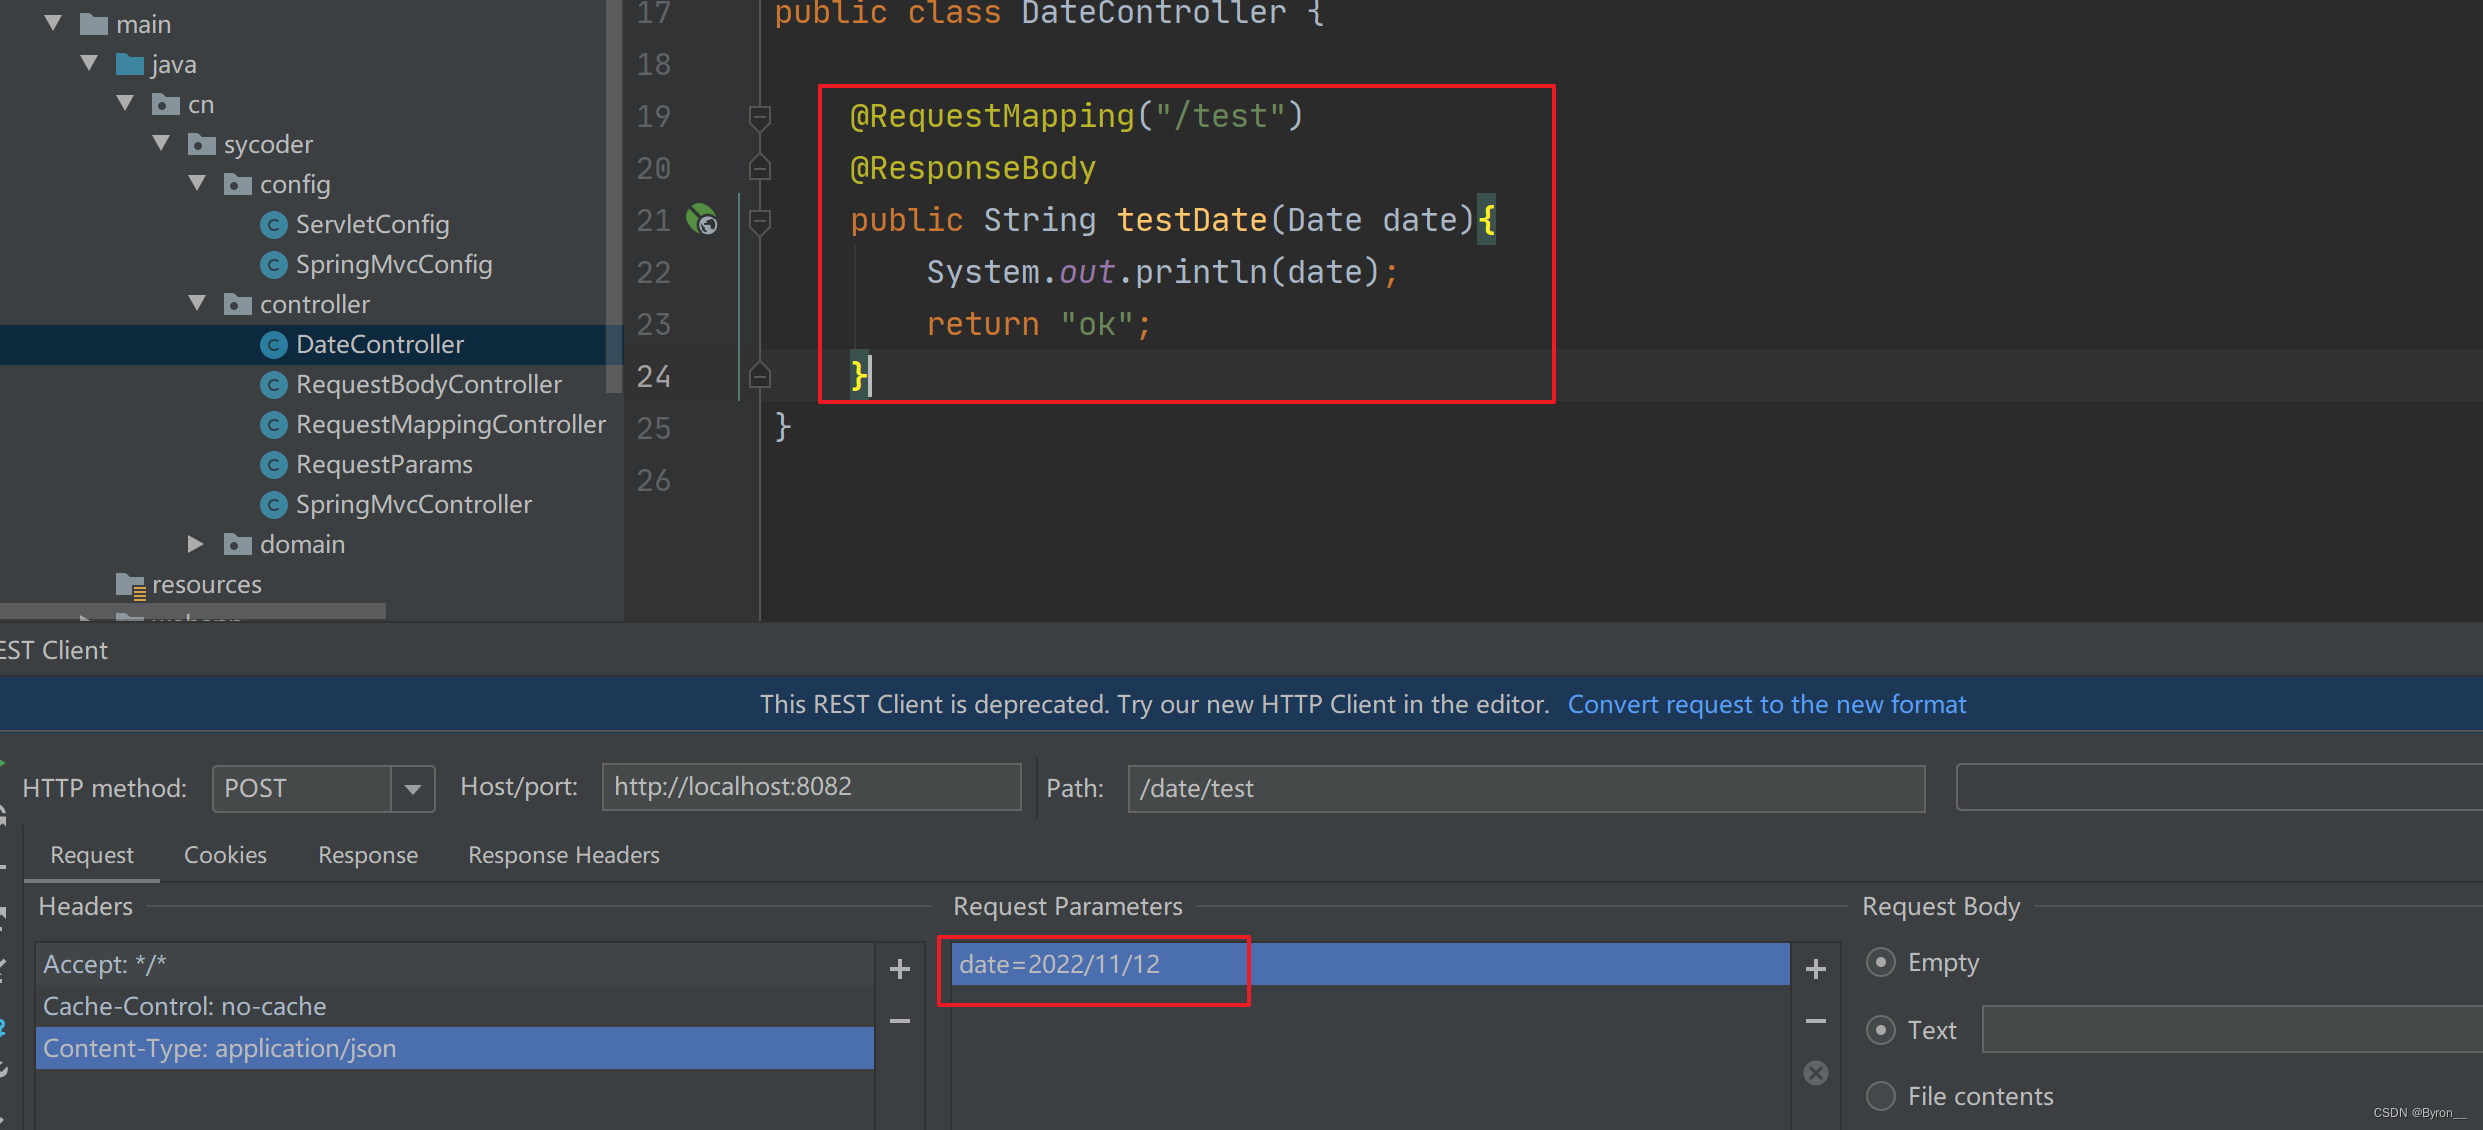Click the domain package icon
Viewport: 2483px width, 1130px height.
238,544
